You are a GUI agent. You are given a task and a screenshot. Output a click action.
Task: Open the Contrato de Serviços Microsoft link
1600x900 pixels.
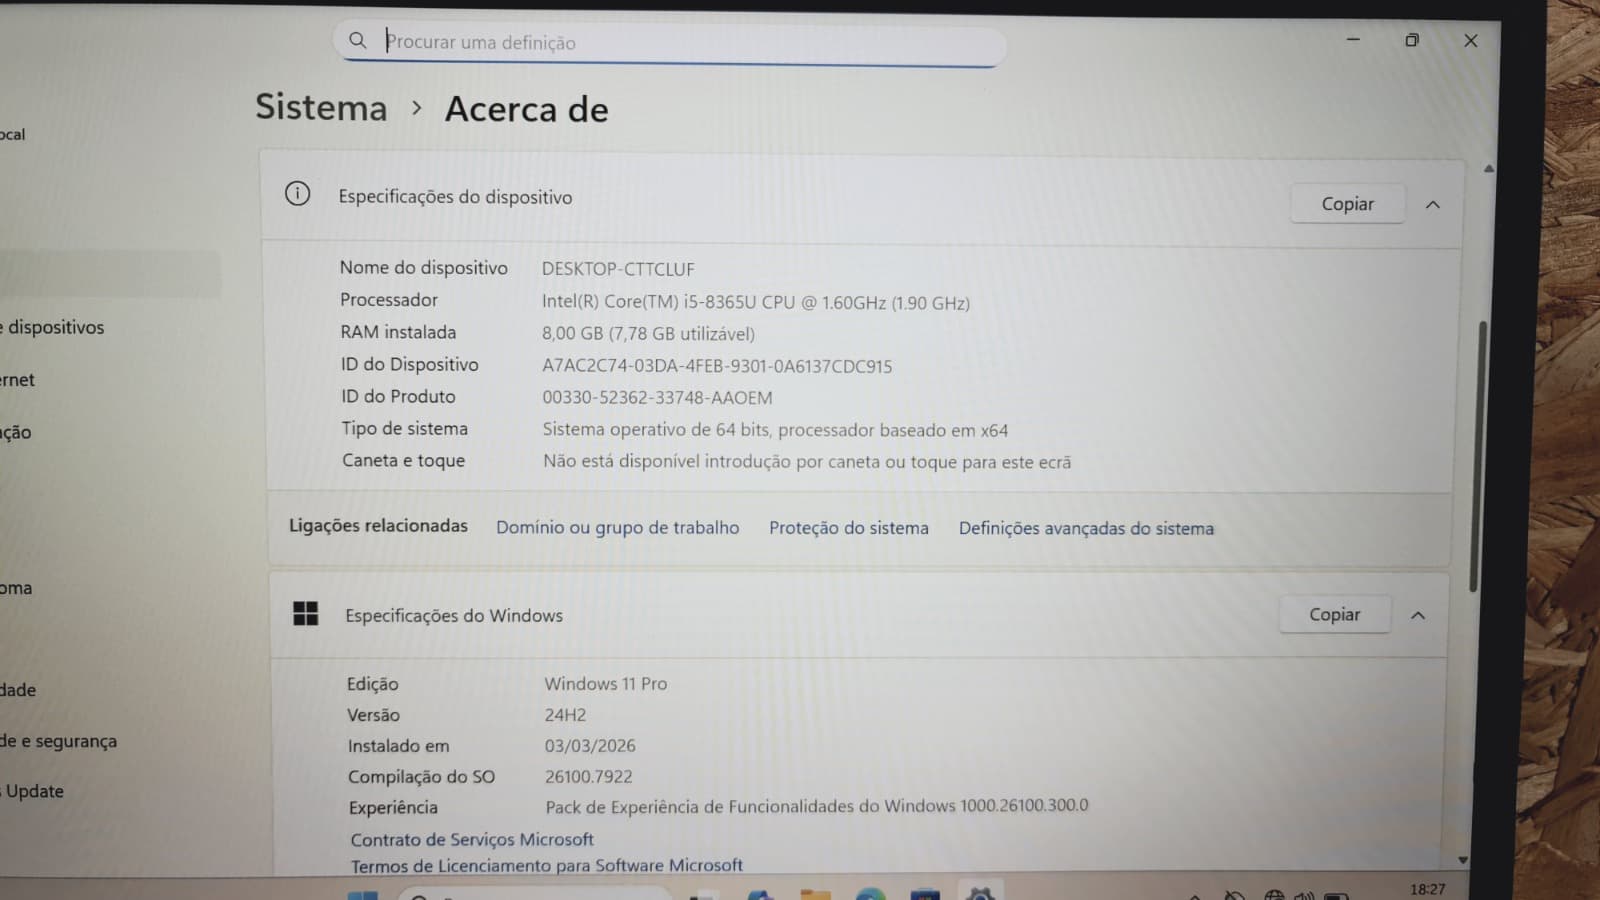click(x=472, y=839)
